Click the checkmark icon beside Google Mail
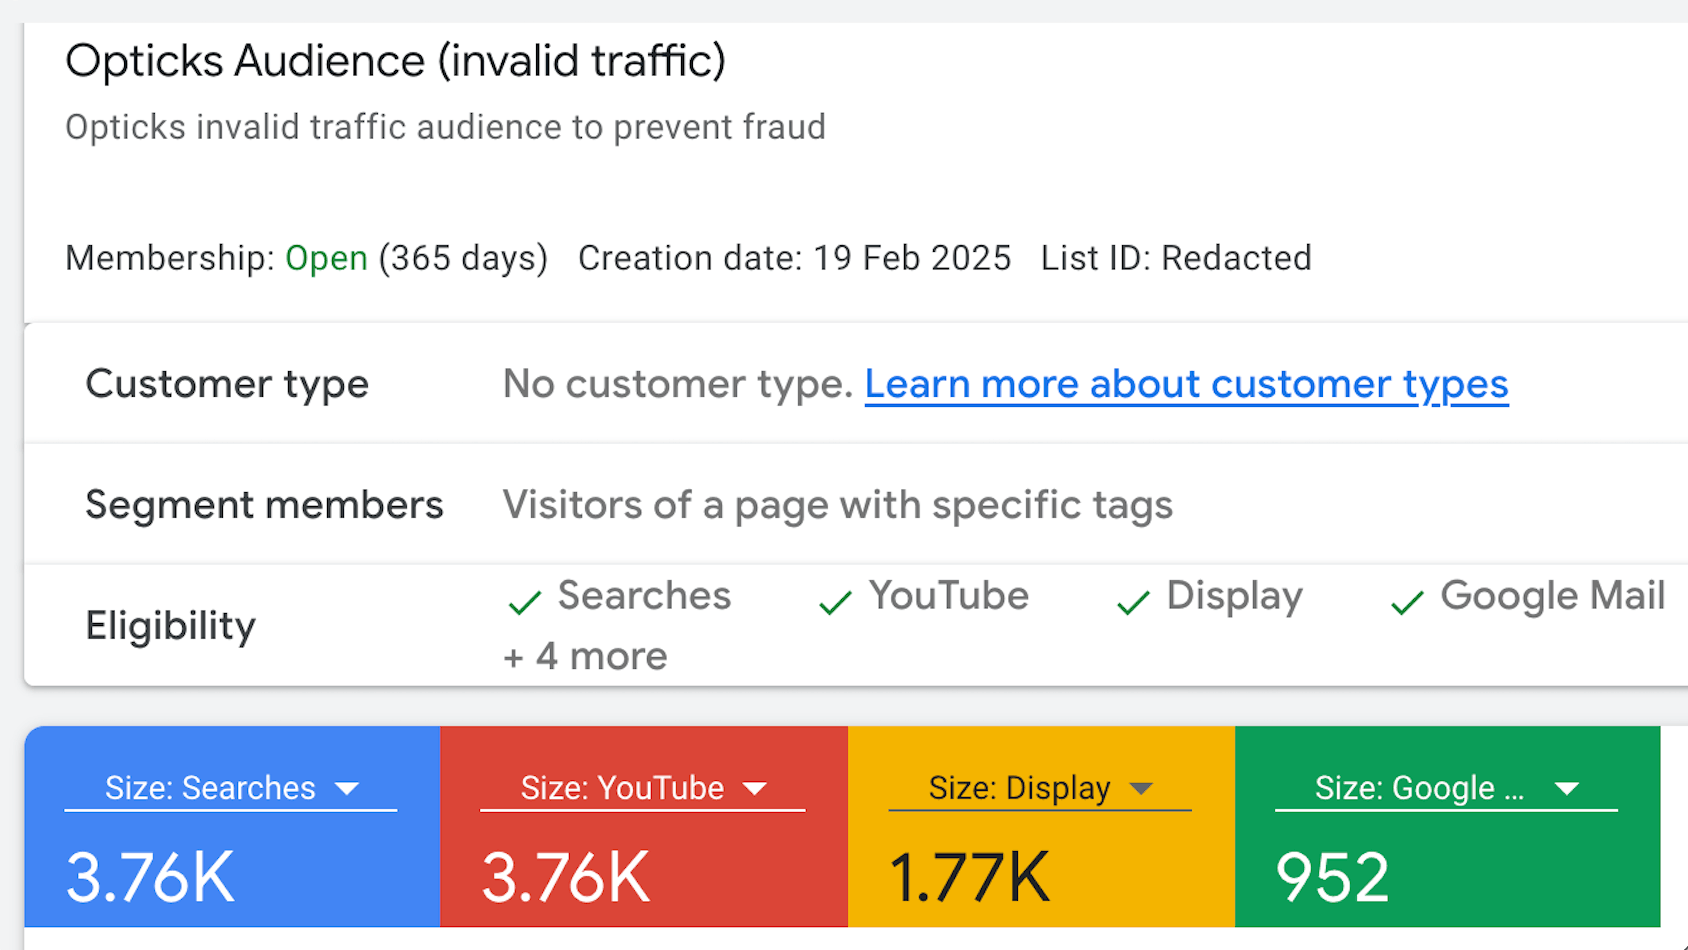The image size is (1688, 950). (x=1407, y=601)
